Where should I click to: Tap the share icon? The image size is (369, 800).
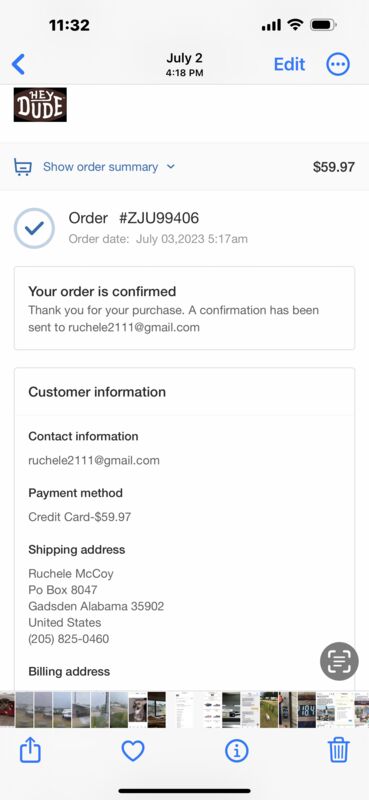(30, 751)
